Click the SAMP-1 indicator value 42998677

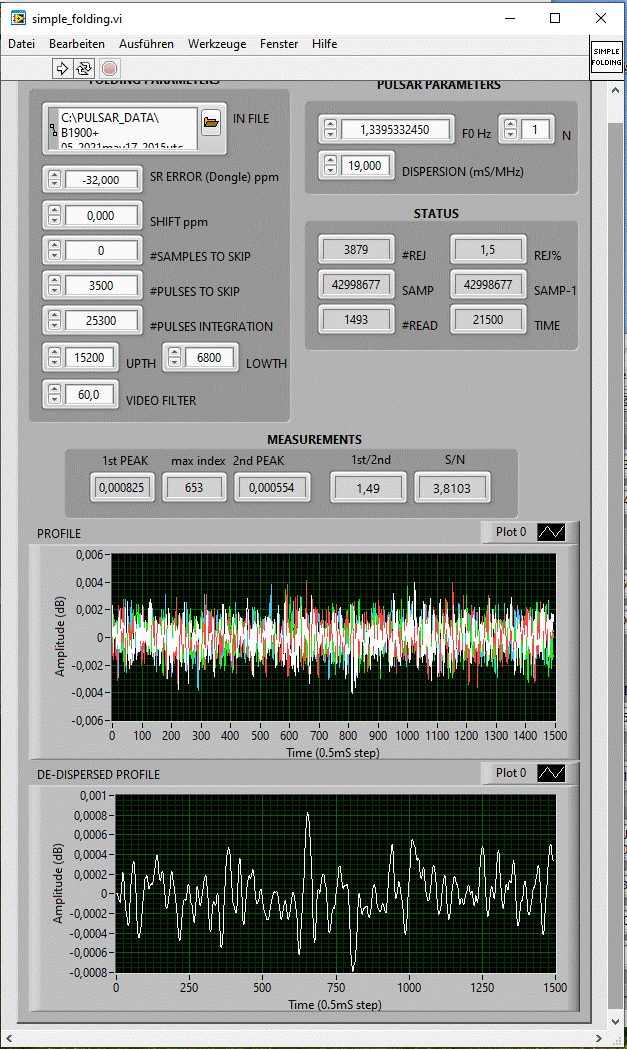[488, 284]
